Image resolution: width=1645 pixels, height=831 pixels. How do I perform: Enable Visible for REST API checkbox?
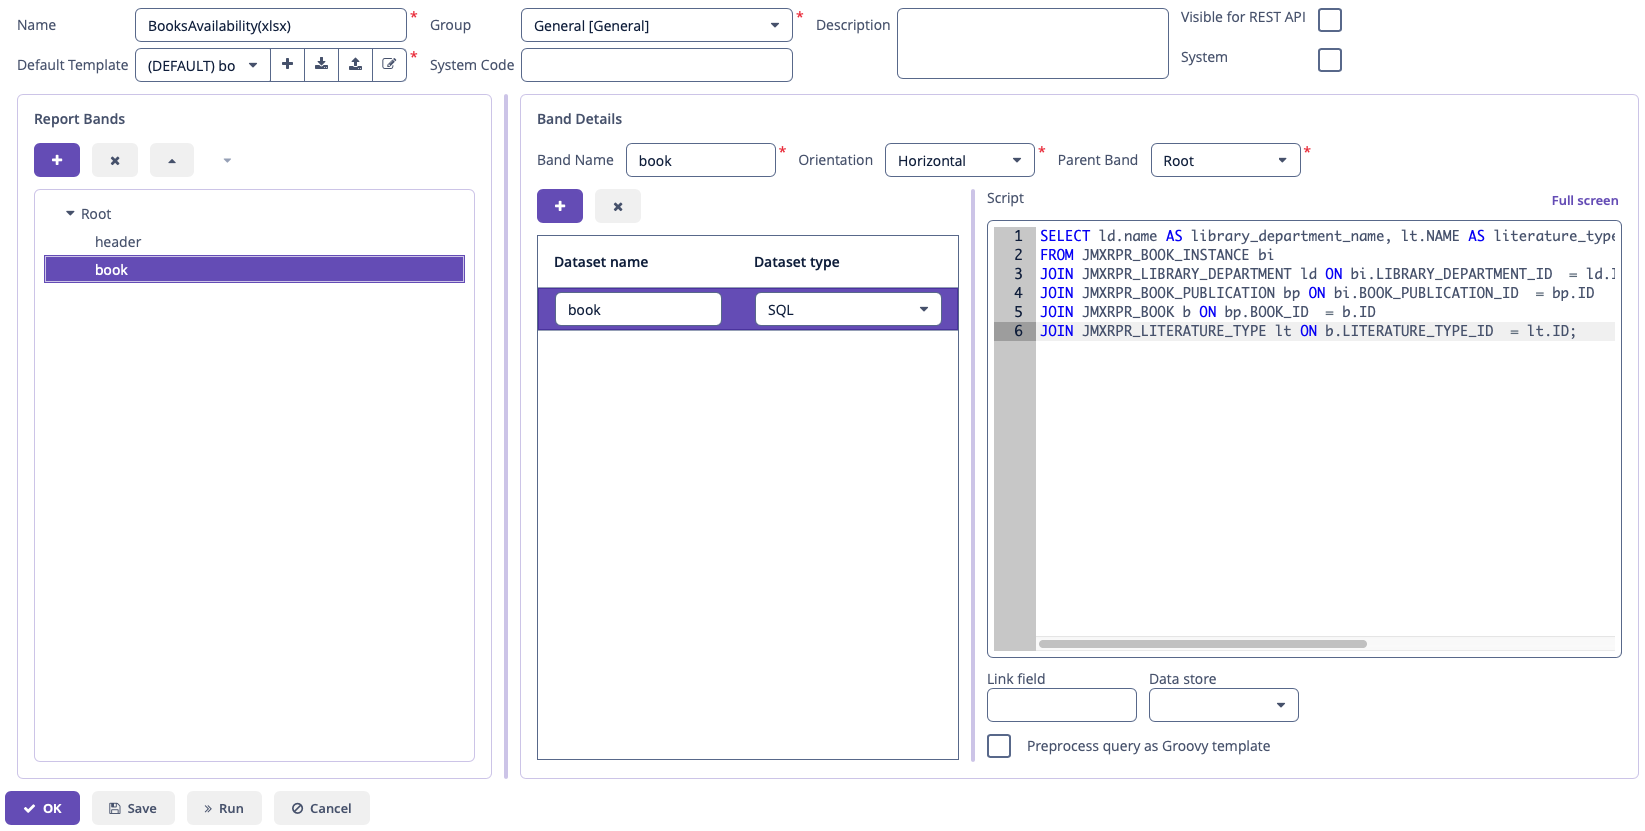(x=1330, y=20)
